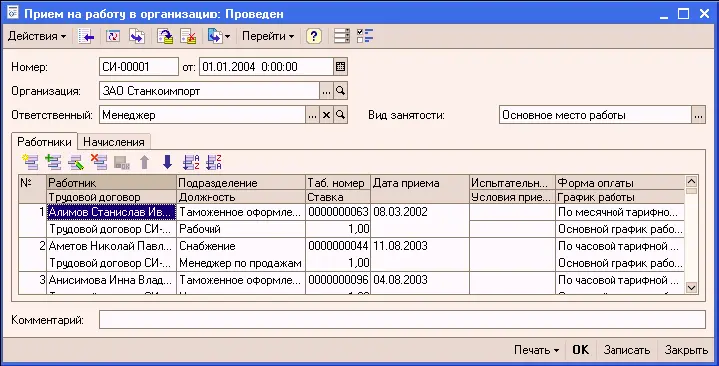Click the tab number cell 0000000063
The width and height of the screenshot is (719, 366).
coord(338,212)
